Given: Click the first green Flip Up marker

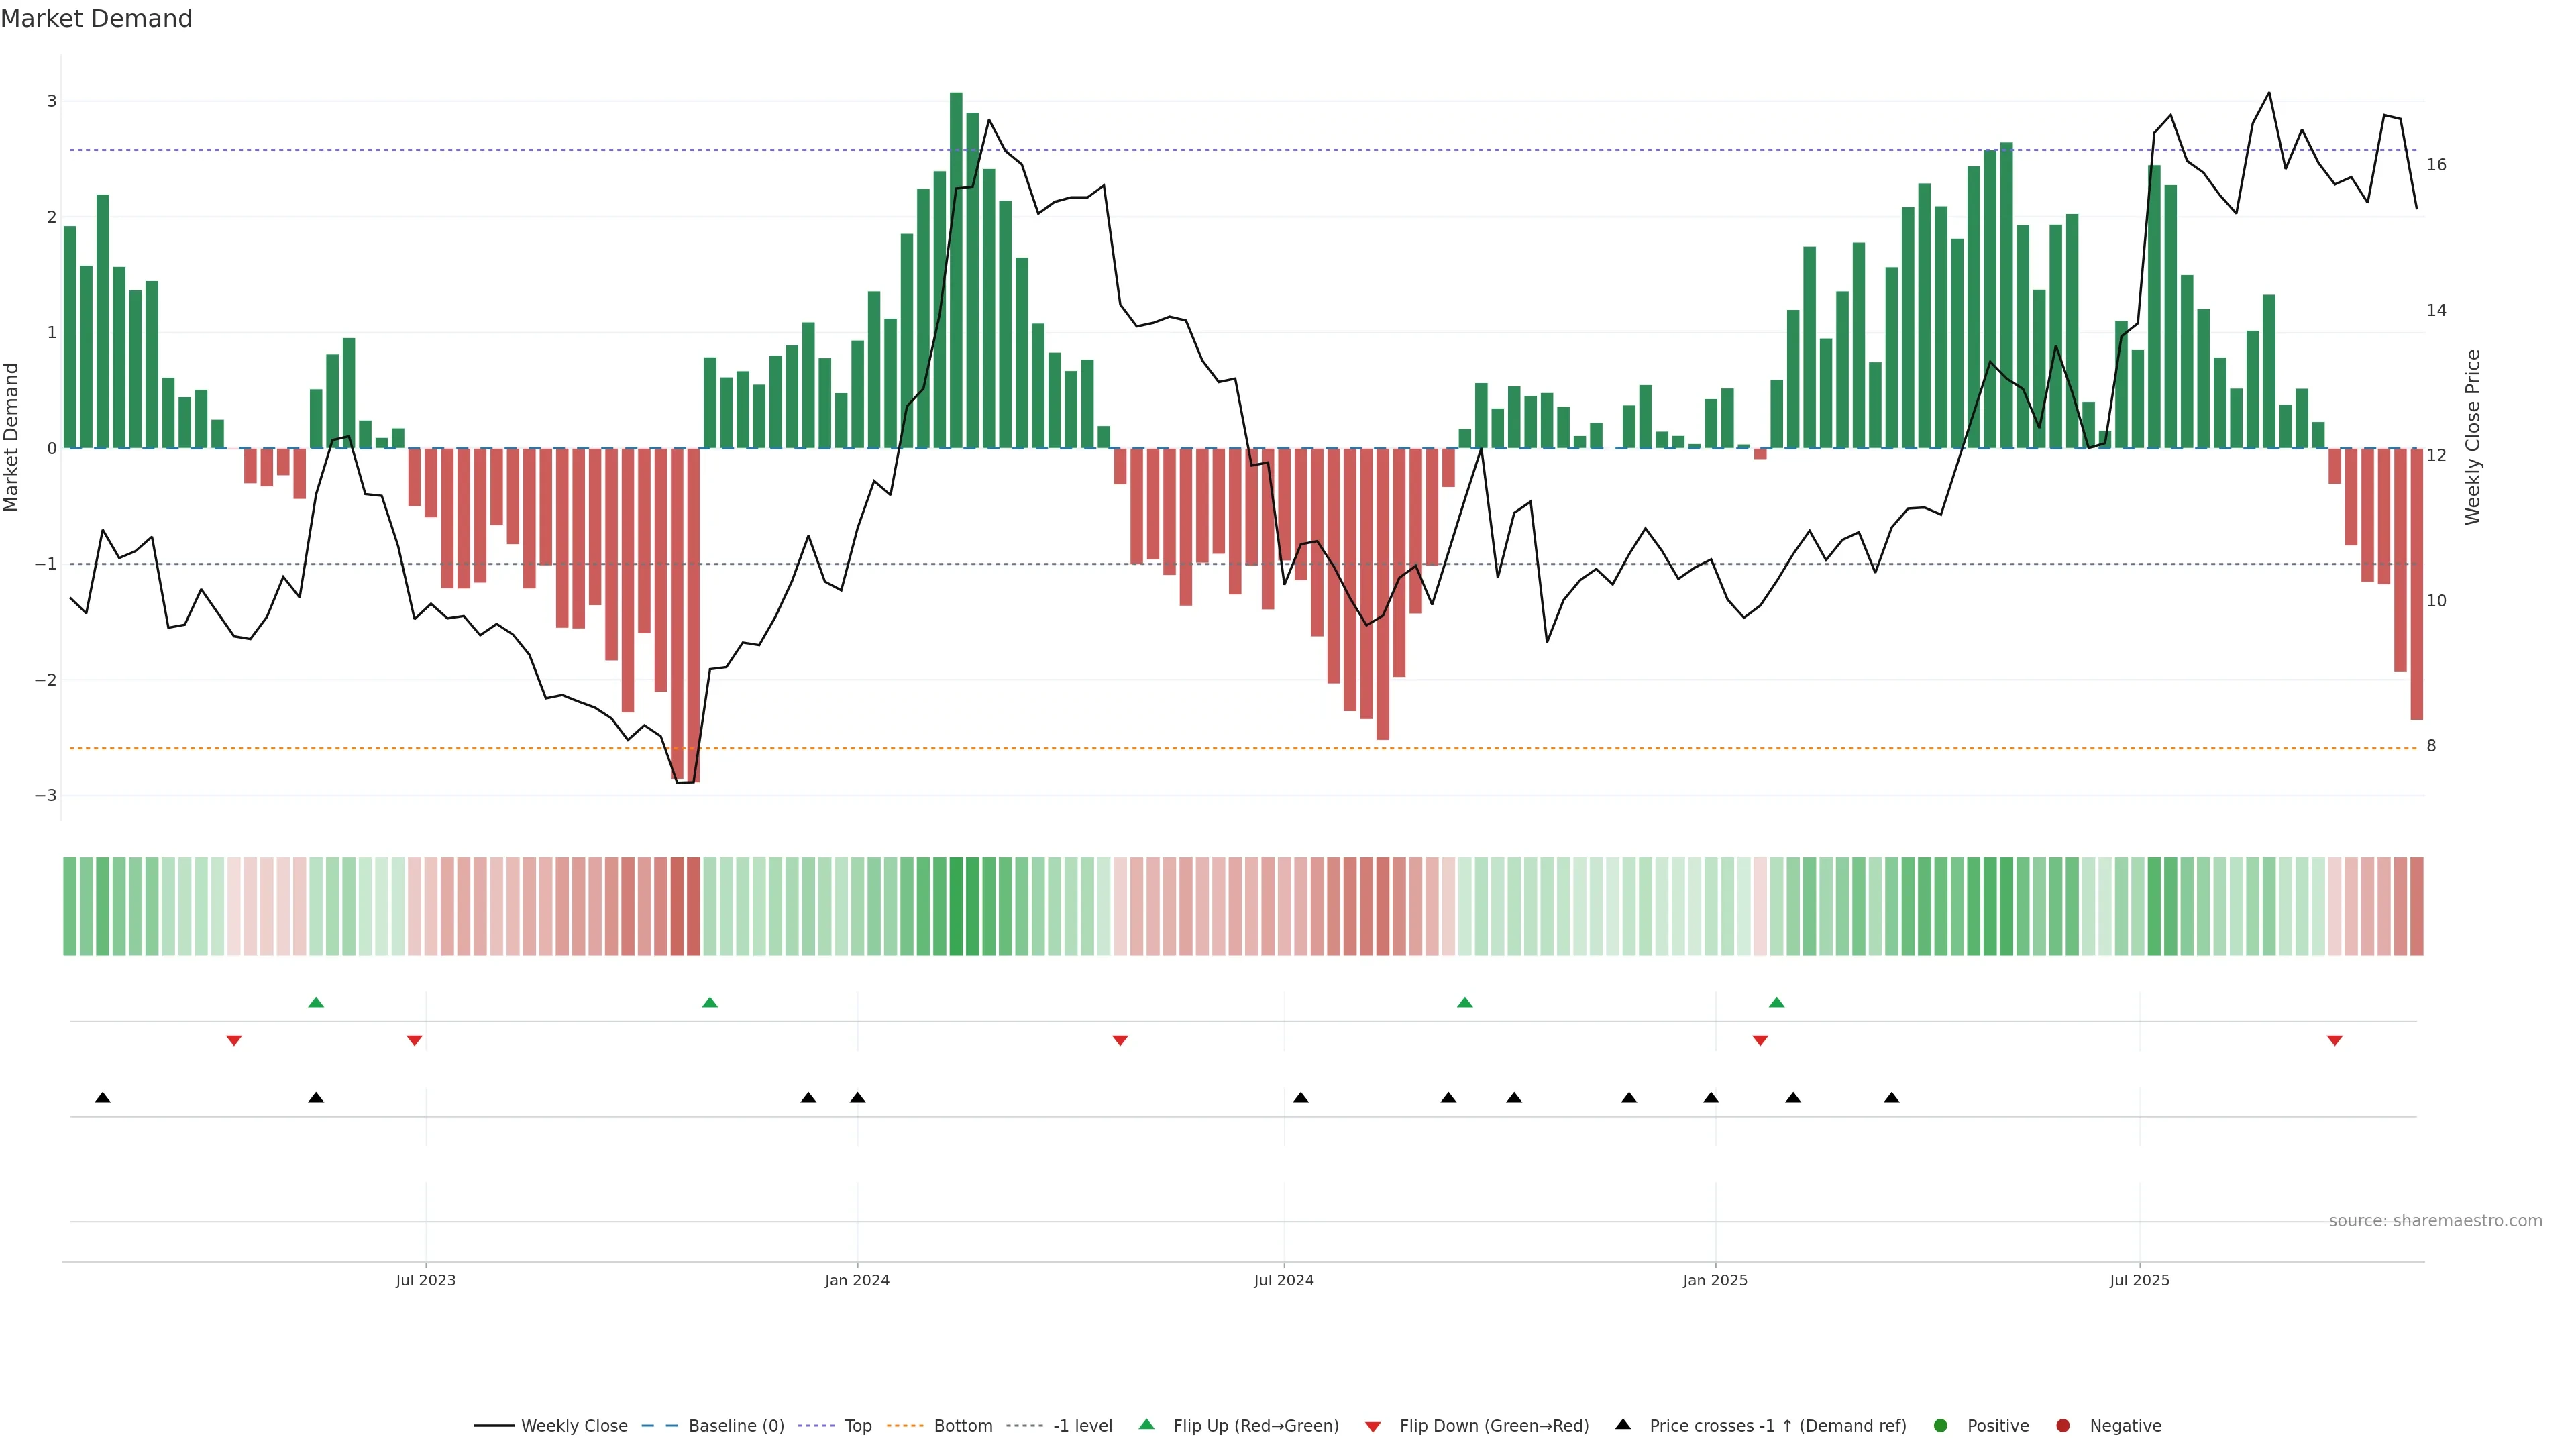Looking at the screenshot, I should (x=316, y=1002).
